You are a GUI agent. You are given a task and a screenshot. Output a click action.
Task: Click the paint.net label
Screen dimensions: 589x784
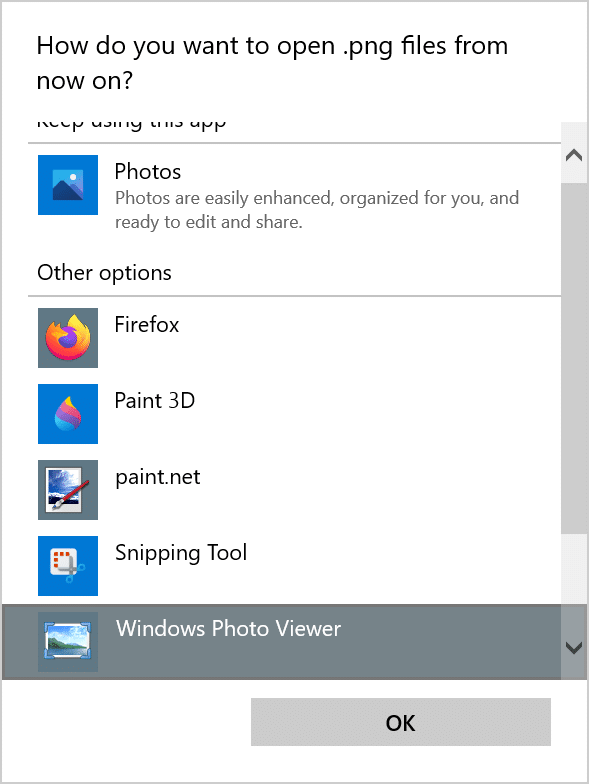coord(158,478)
